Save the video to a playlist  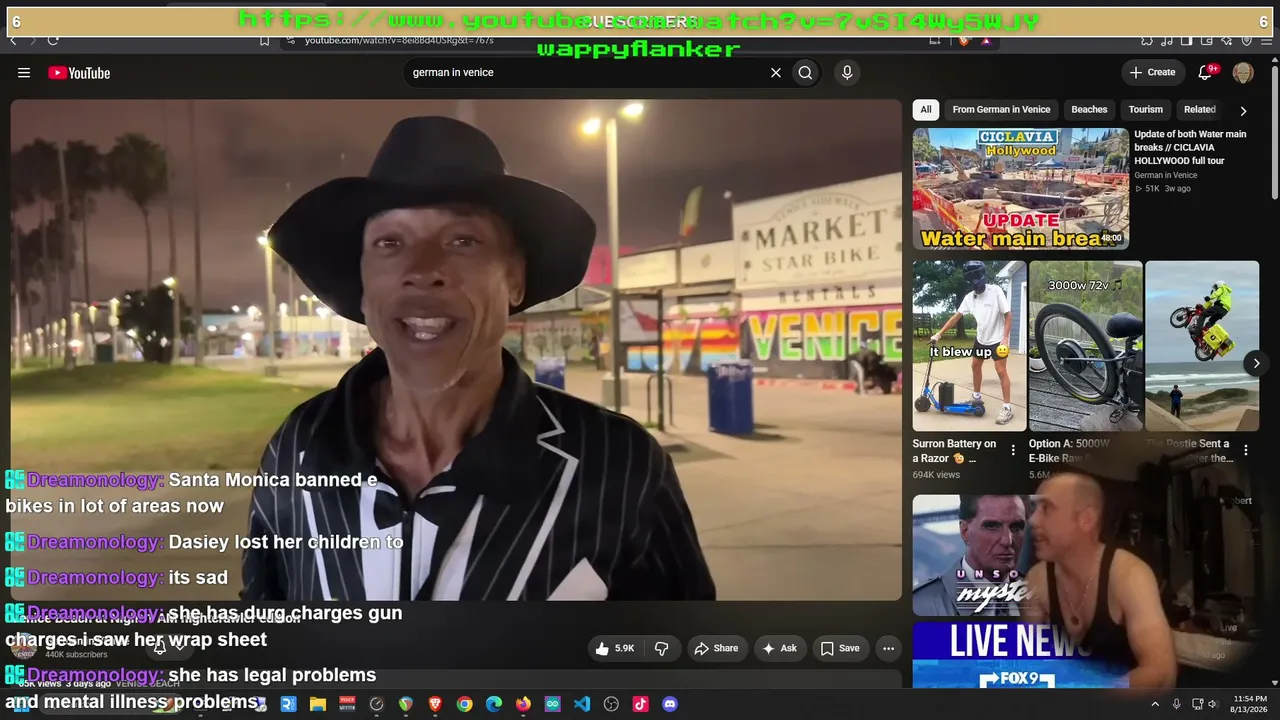pos(840,648)
